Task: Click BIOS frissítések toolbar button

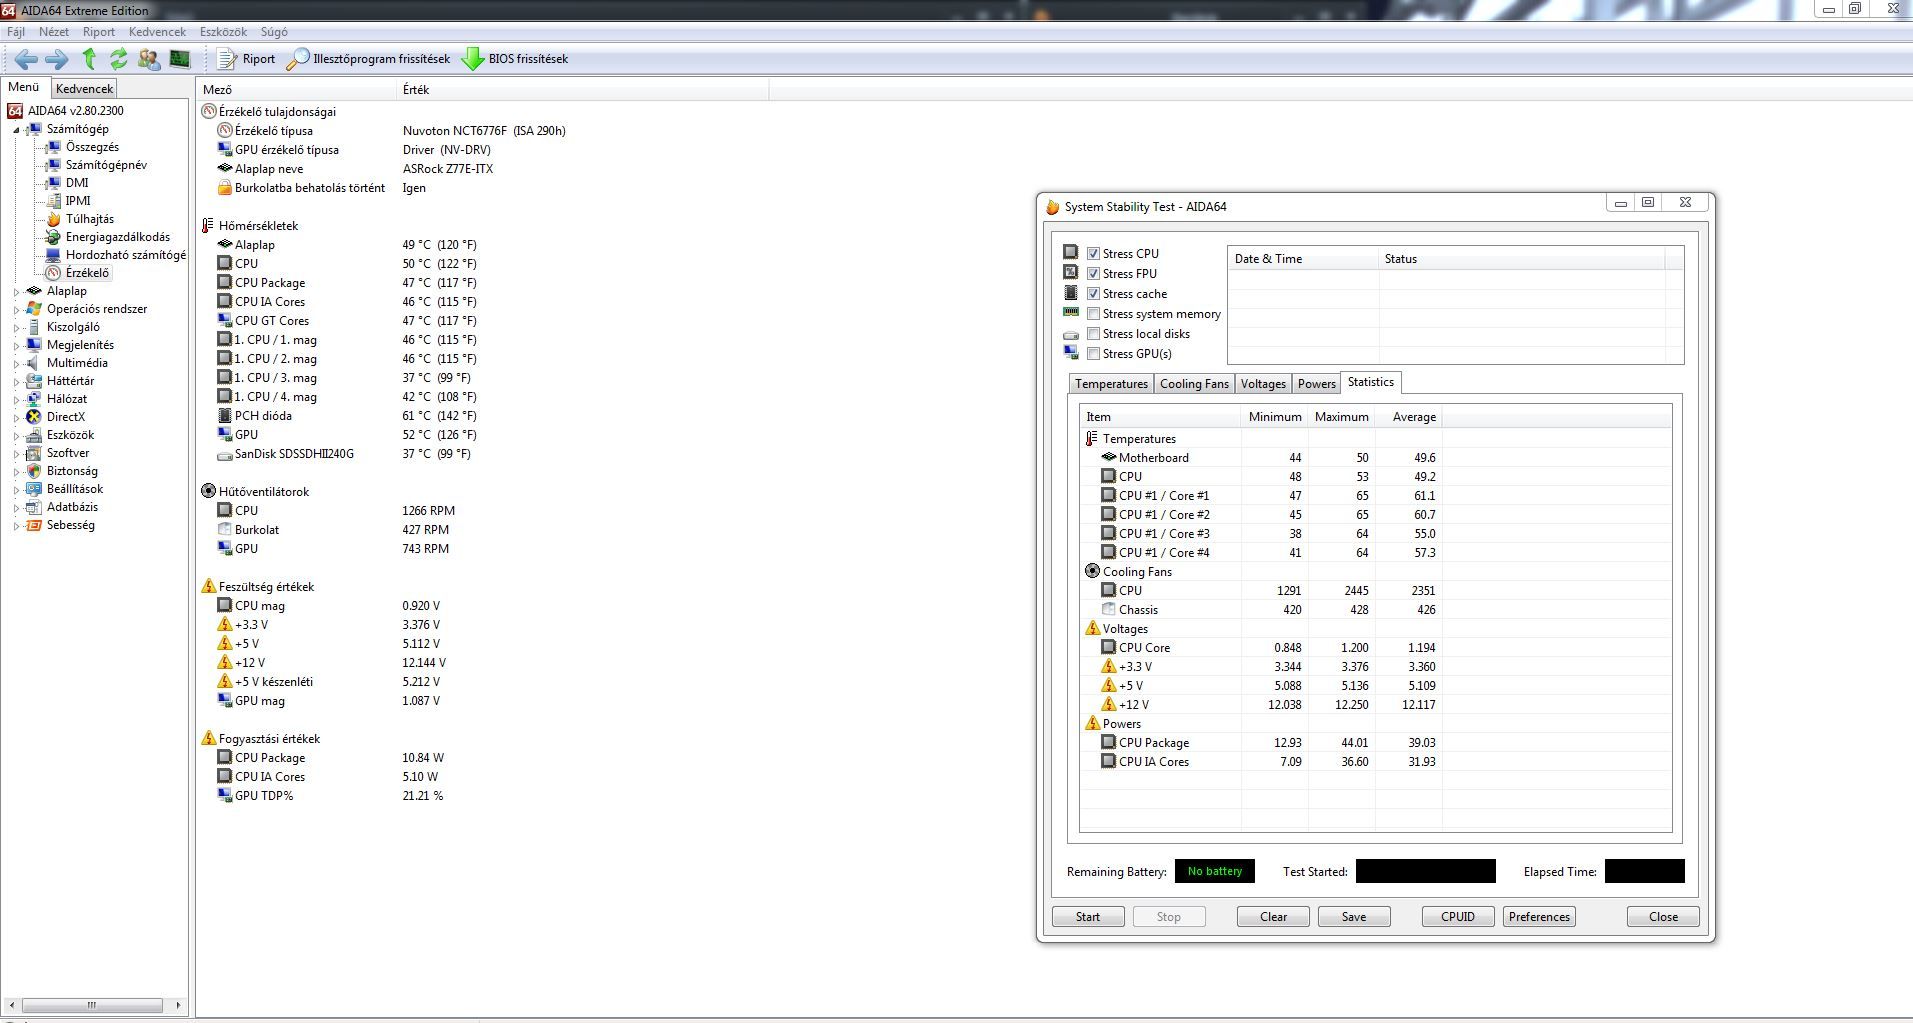Action: point(515,59)
